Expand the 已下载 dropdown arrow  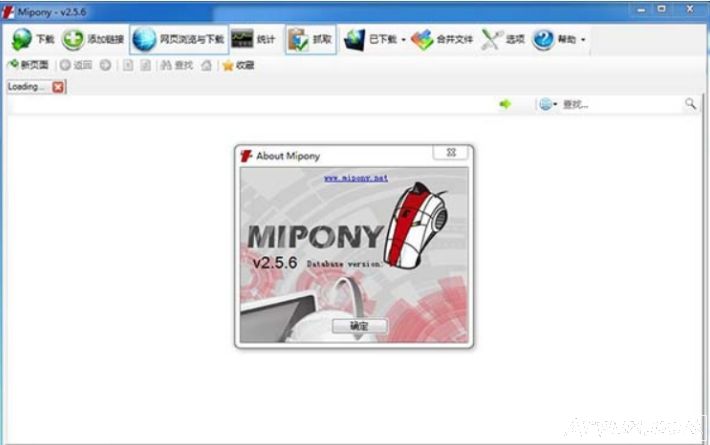point(403,40)
